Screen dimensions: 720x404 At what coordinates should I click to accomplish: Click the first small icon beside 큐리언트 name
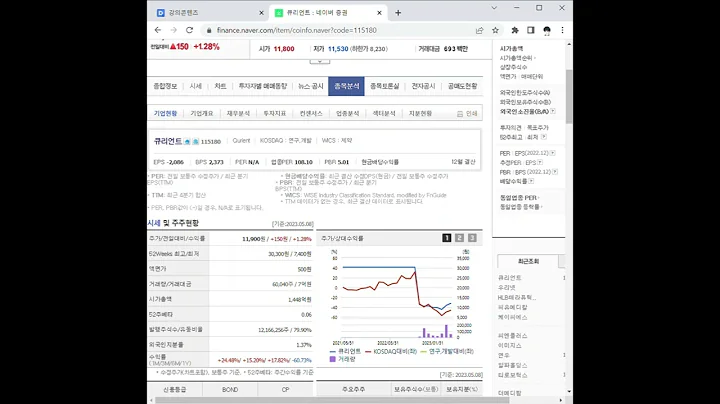click(x=187, y=141)
